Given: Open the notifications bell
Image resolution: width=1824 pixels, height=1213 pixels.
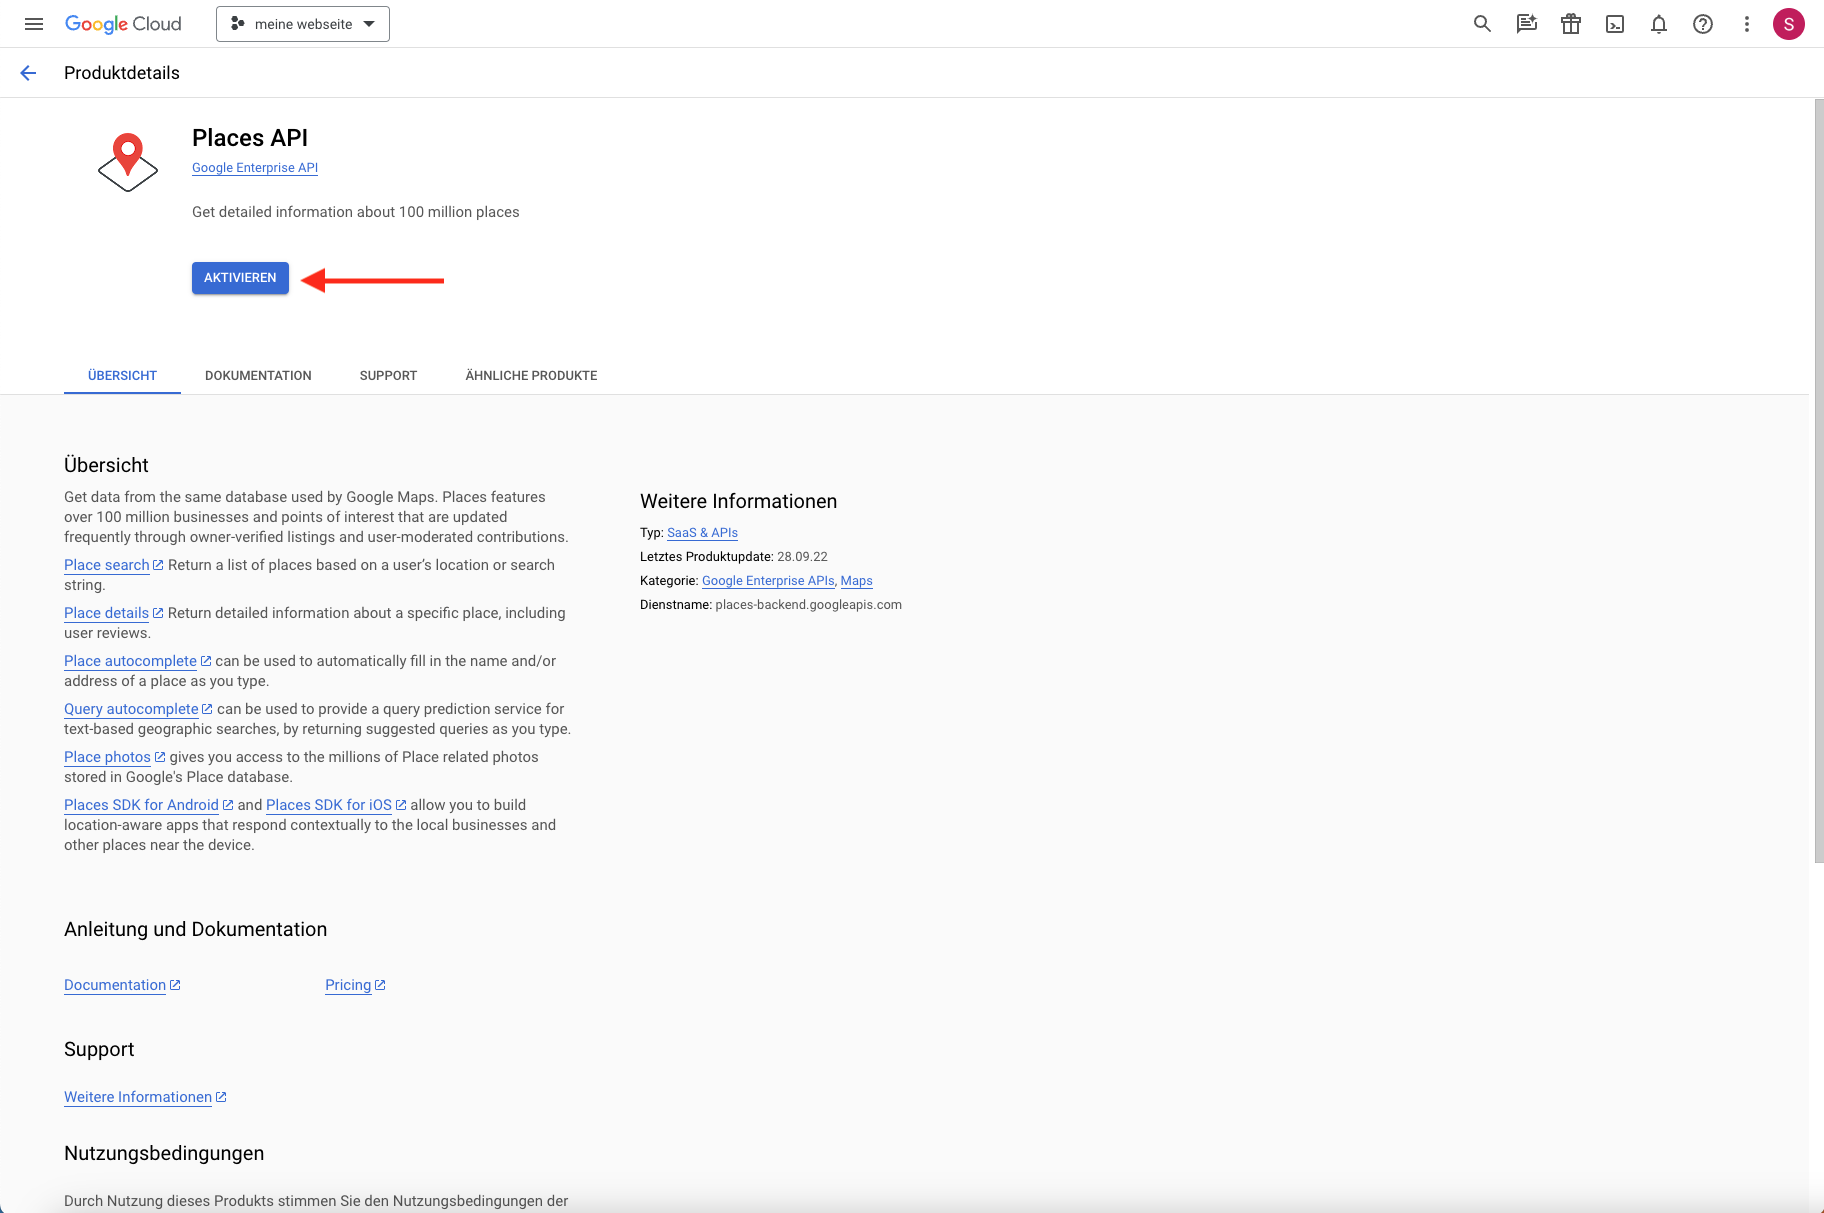Looking at the screenshot, I should pos(1659,24).
